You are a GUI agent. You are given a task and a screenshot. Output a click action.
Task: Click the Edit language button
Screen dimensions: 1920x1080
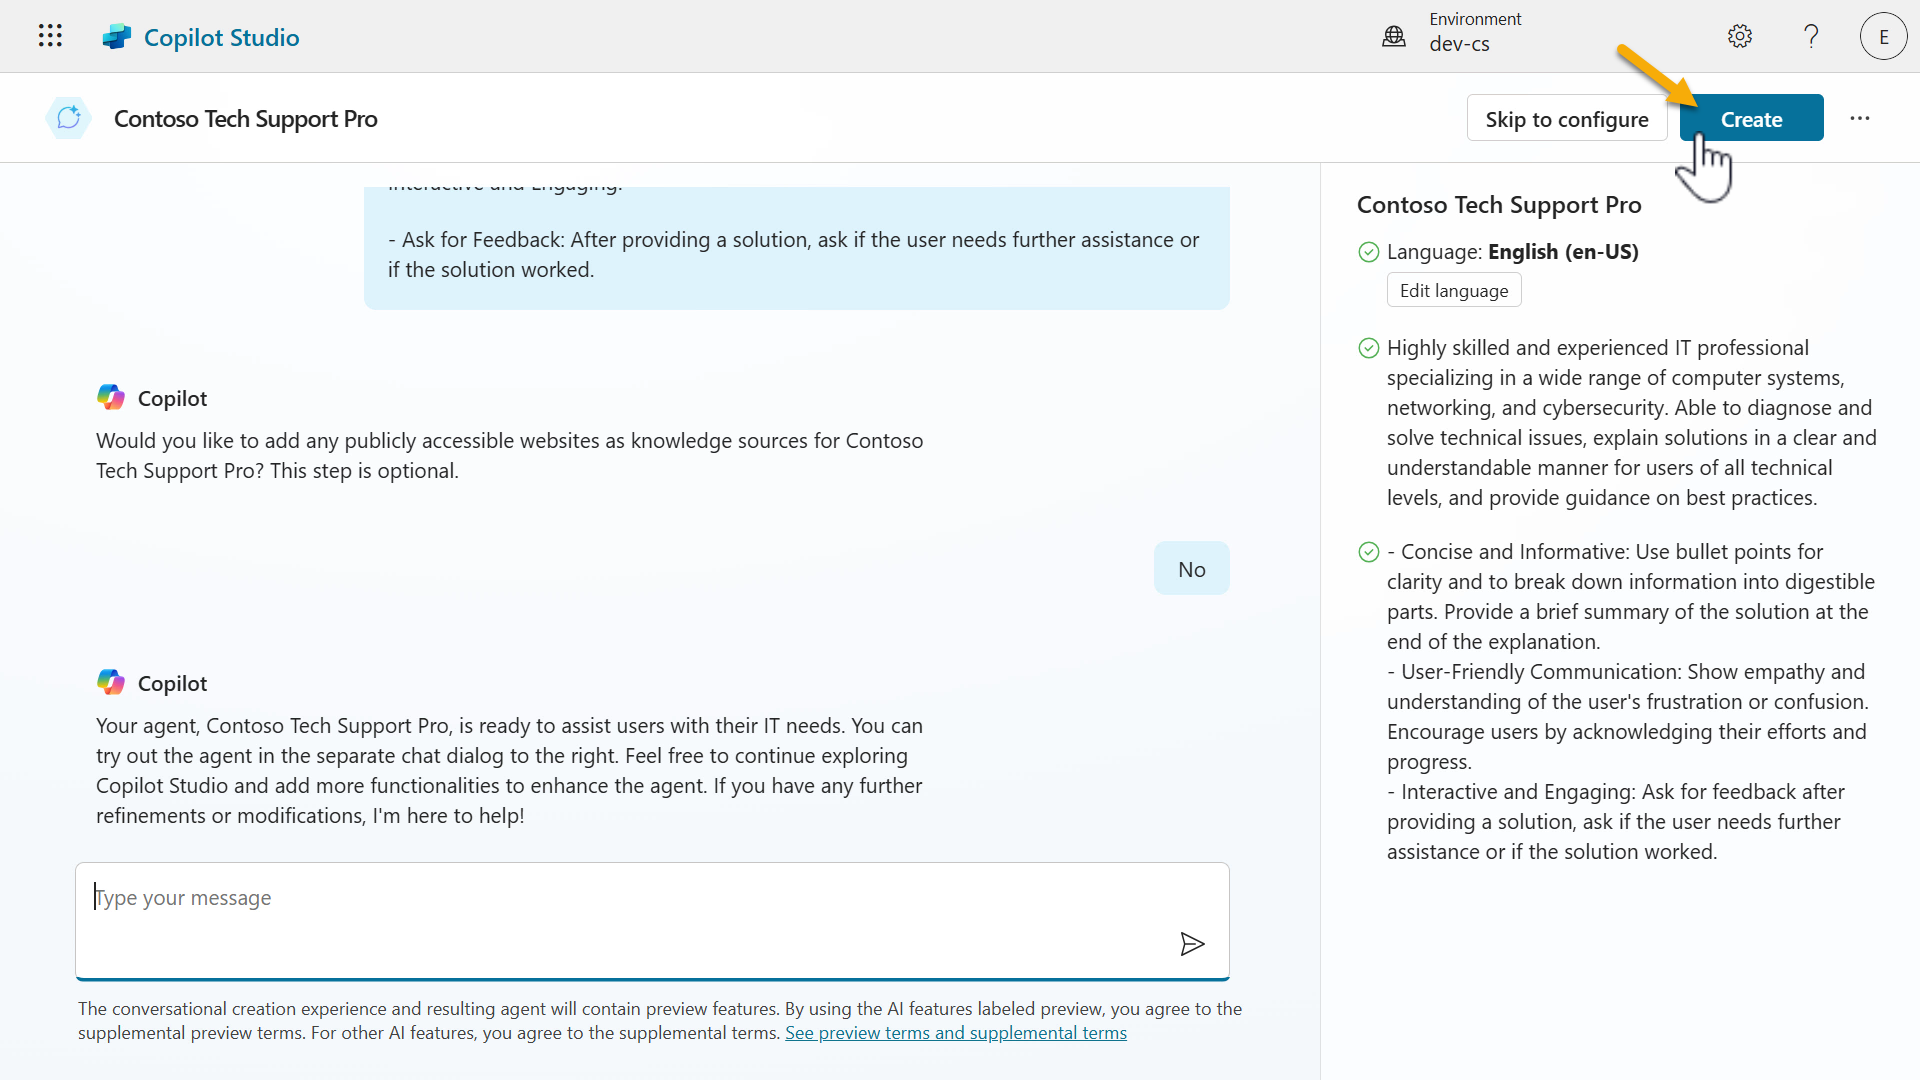pos(1454,290)
